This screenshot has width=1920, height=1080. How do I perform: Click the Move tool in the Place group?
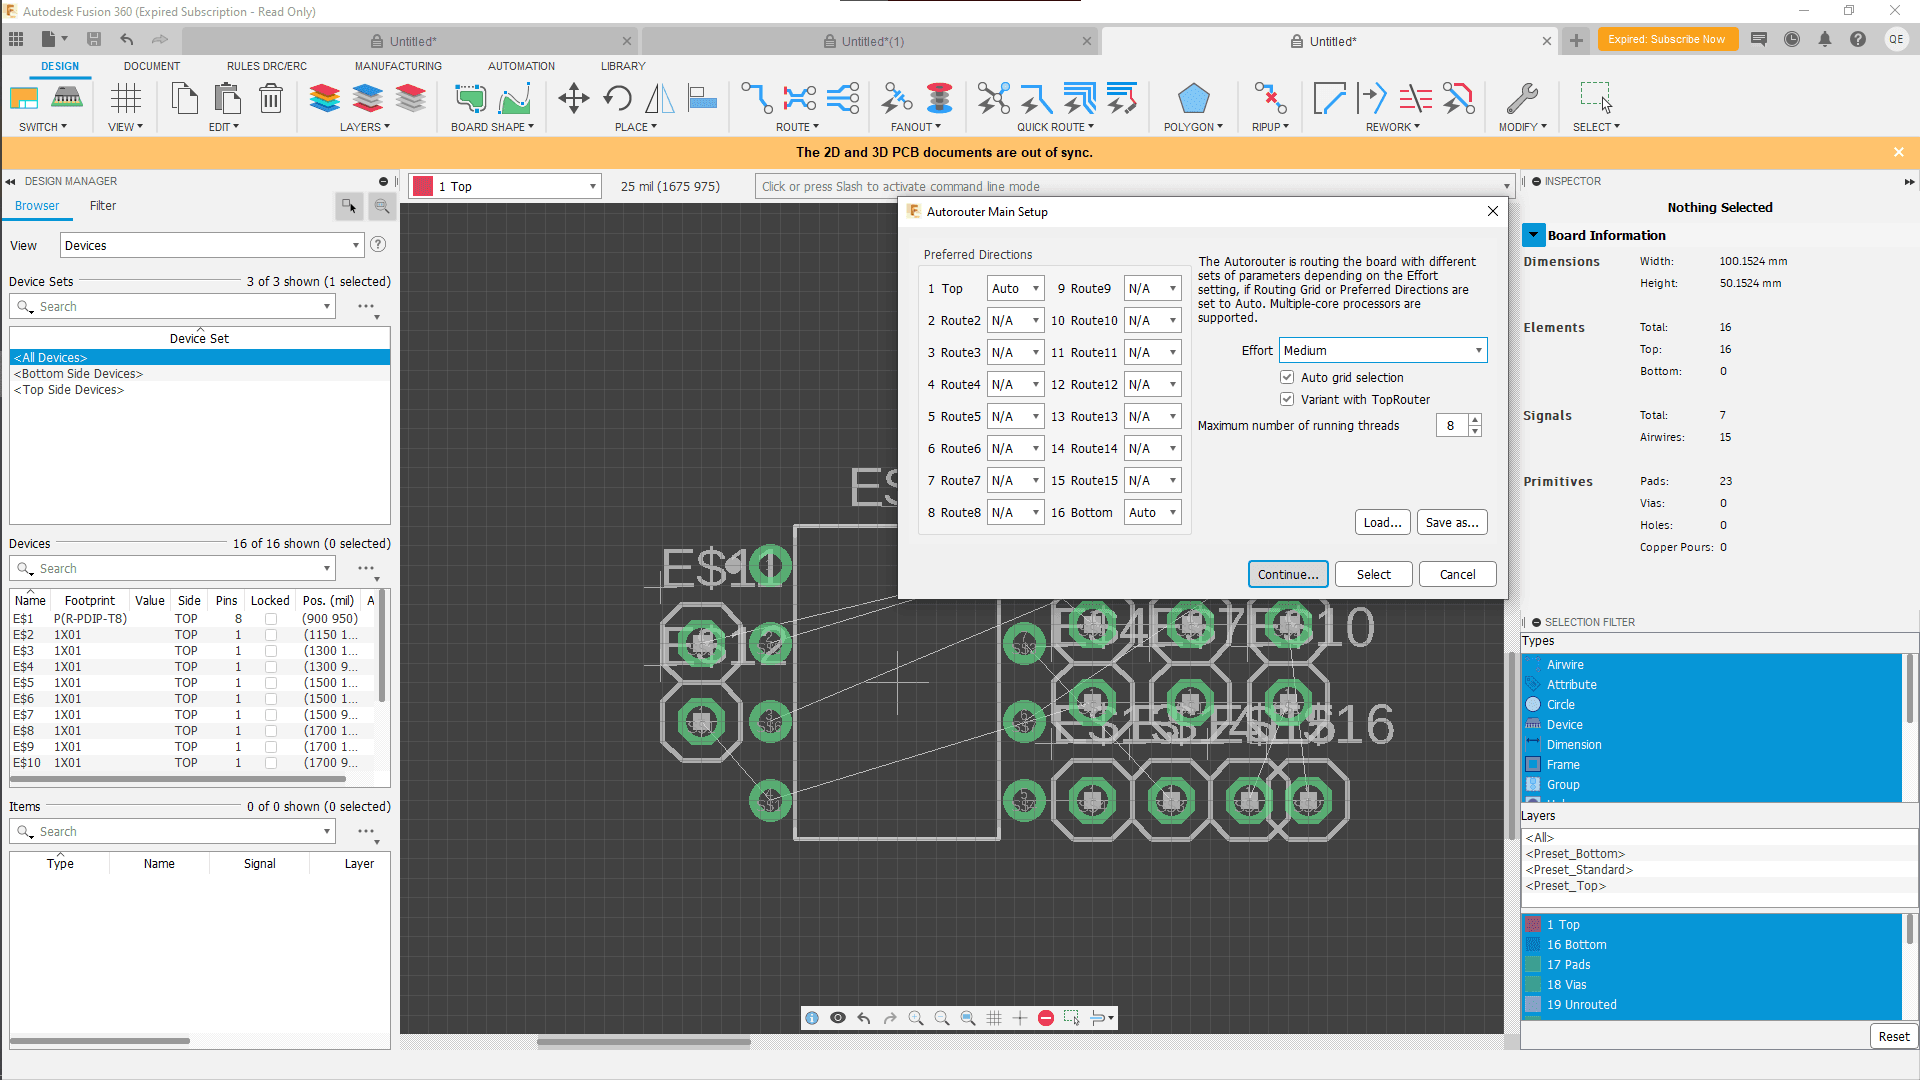coord(573,98)
